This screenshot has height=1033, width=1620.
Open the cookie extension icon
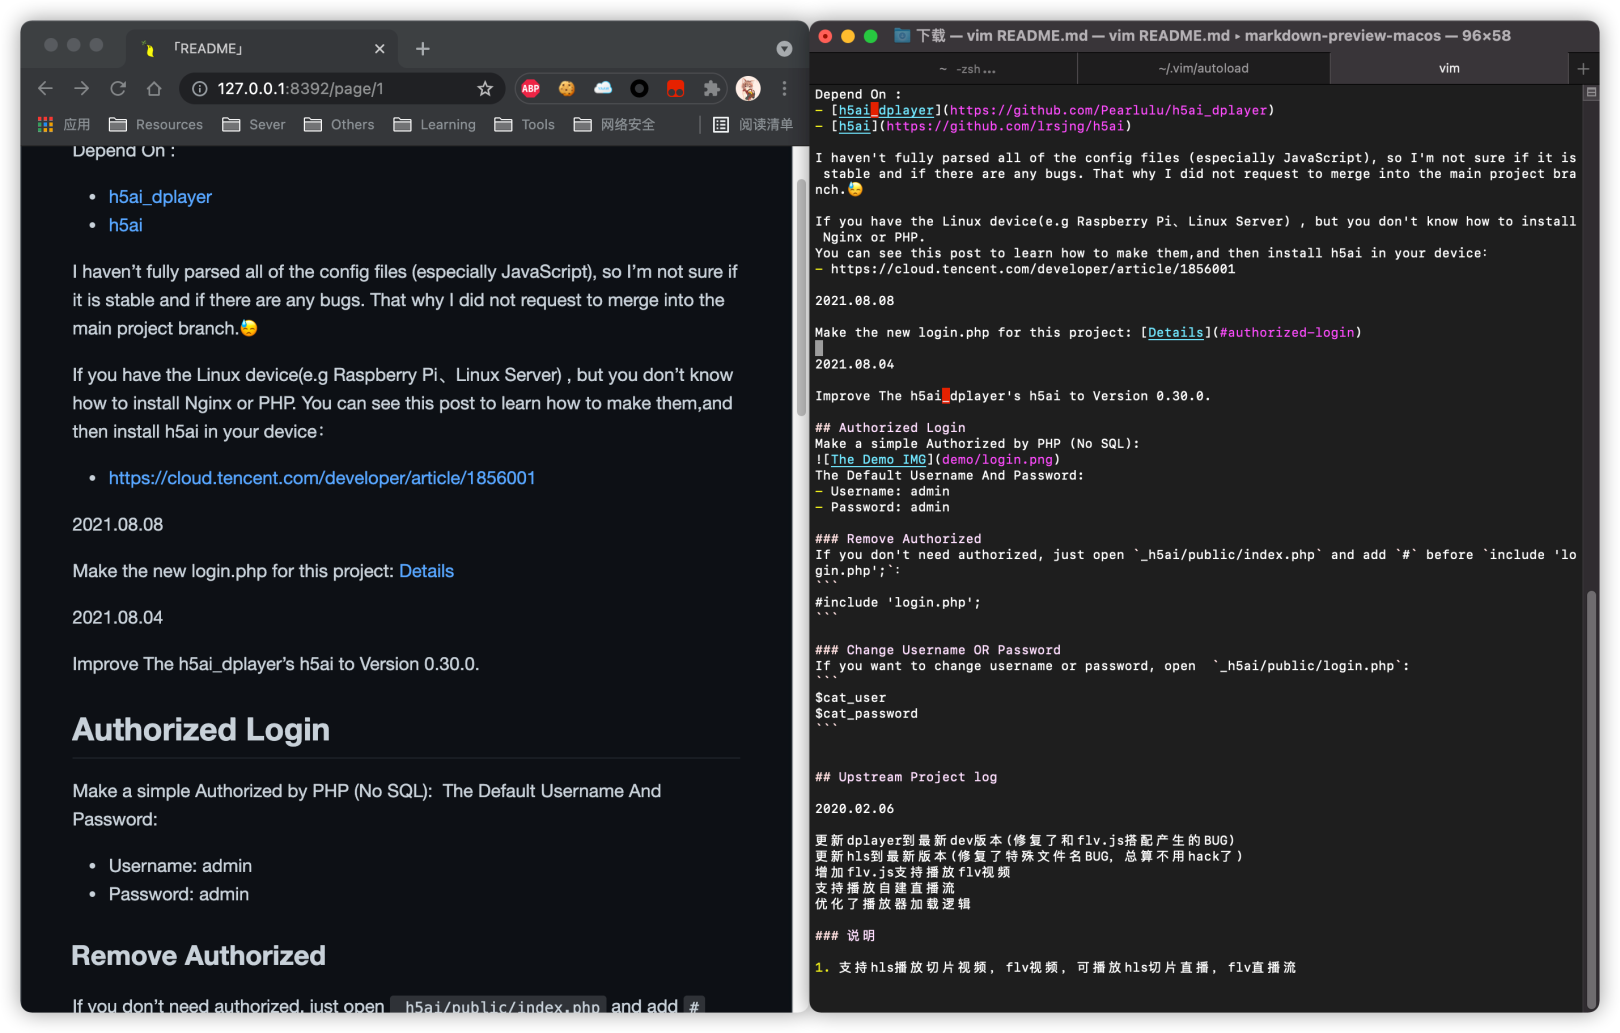coord(567,88)
